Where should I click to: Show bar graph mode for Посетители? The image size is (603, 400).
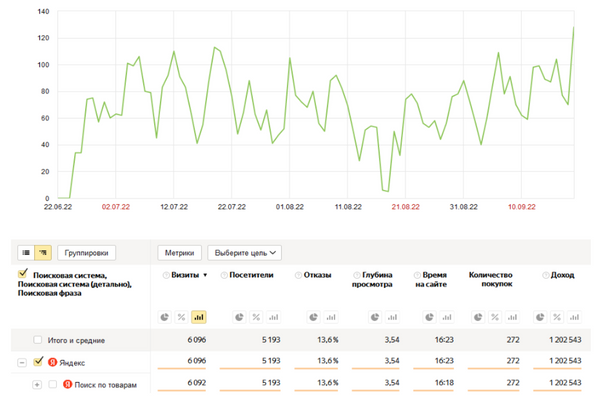click(x=273, y=317)
